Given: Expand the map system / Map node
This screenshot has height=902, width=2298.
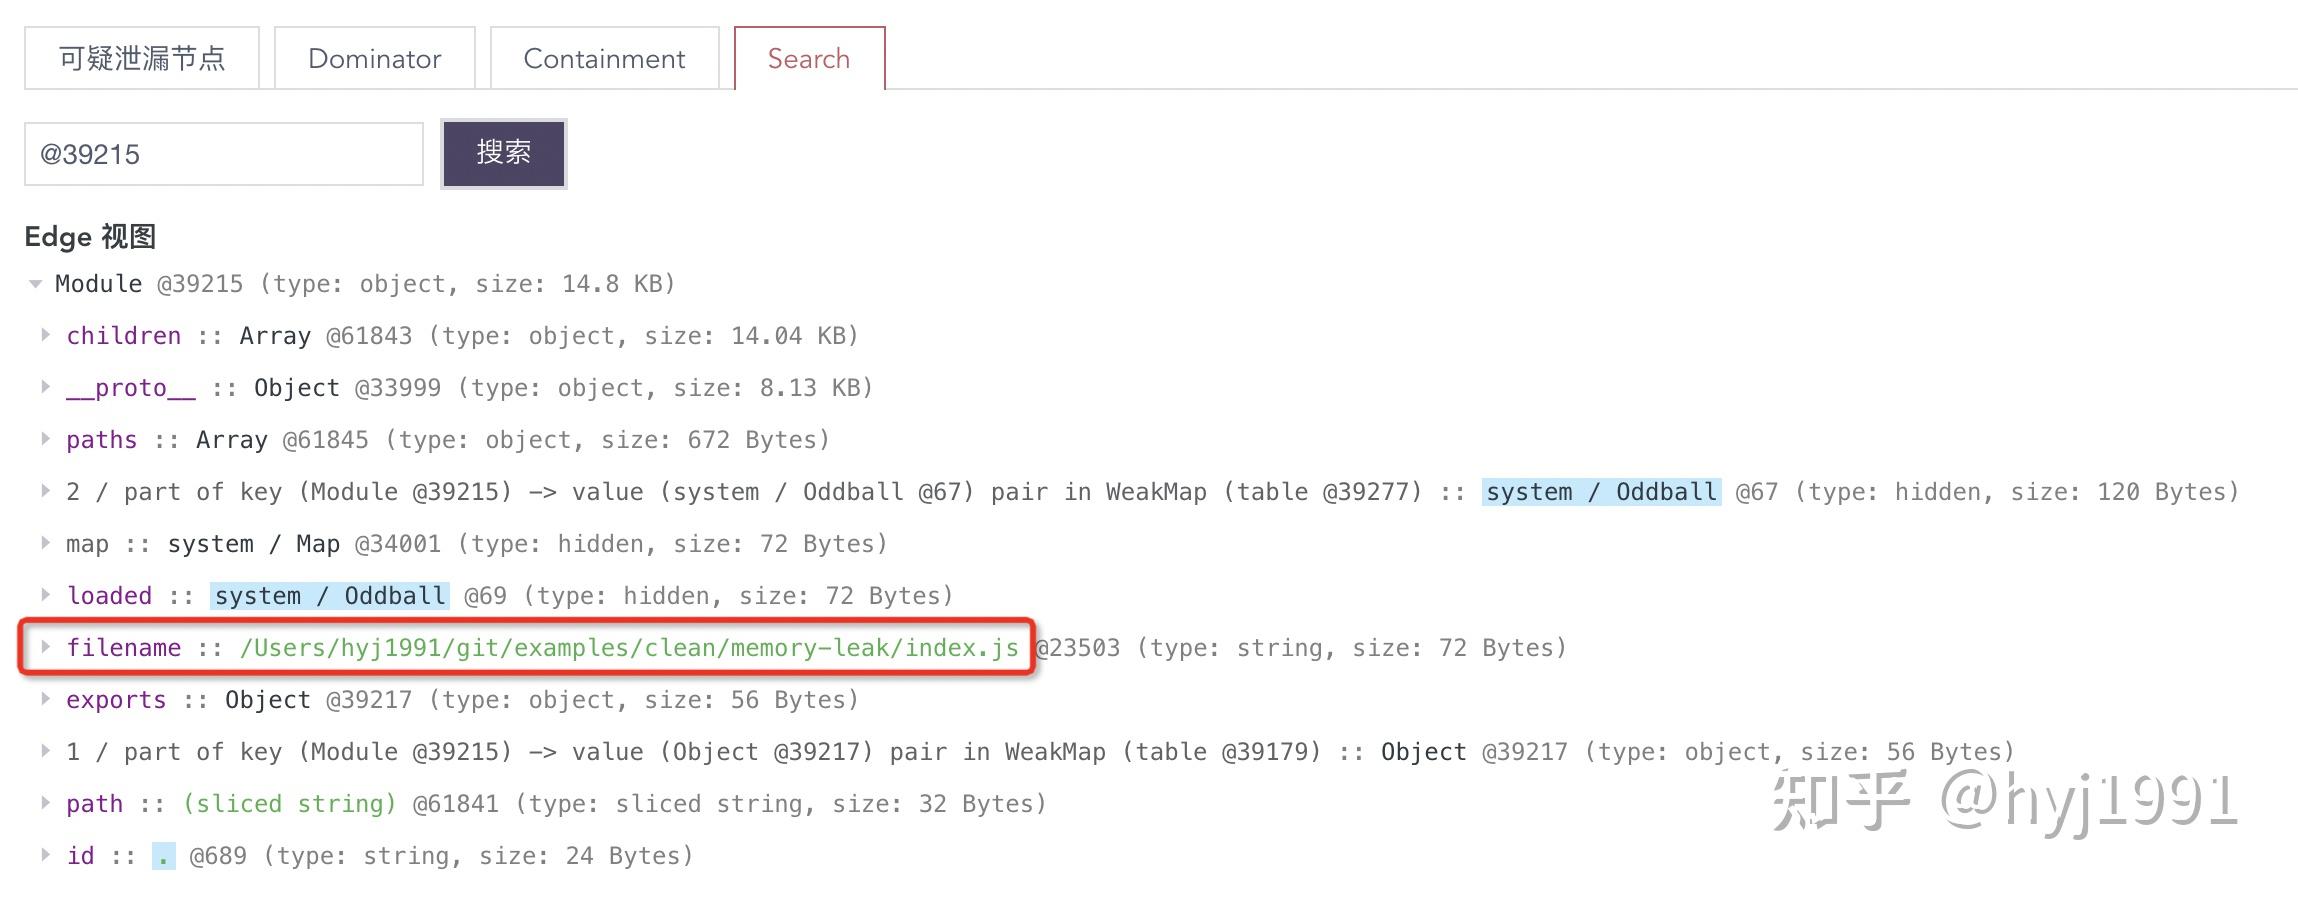Looking at the screenshot, I should pyautogui.click(x=46, y=543).
